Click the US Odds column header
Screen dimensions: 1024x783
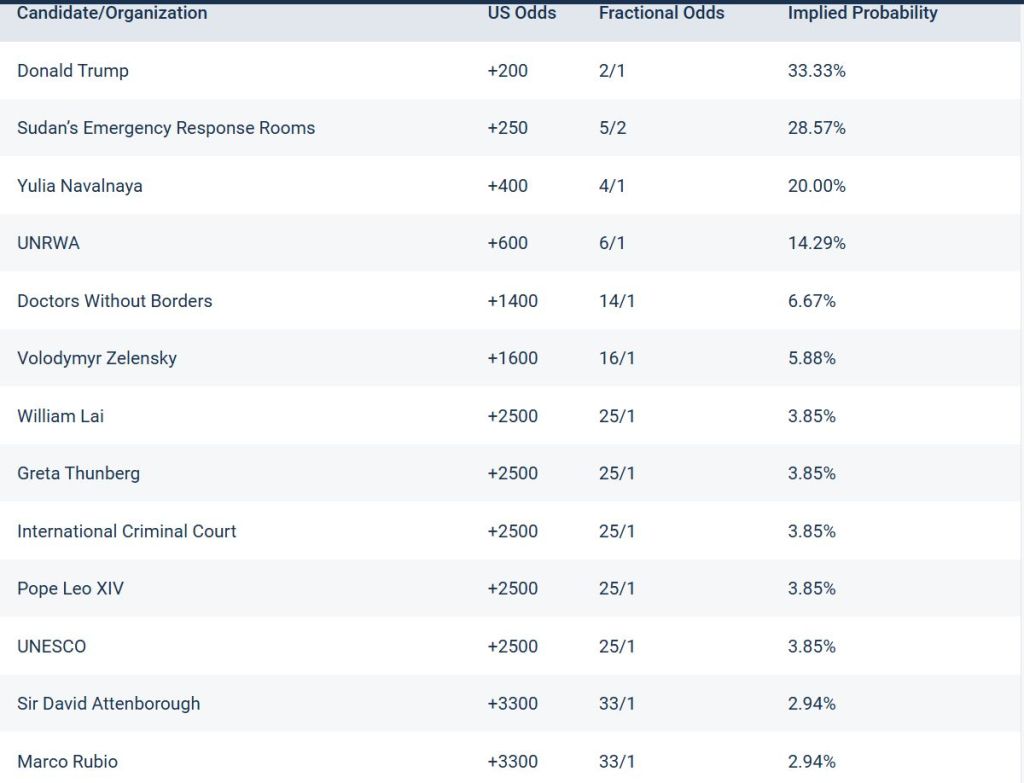[521, 13]
